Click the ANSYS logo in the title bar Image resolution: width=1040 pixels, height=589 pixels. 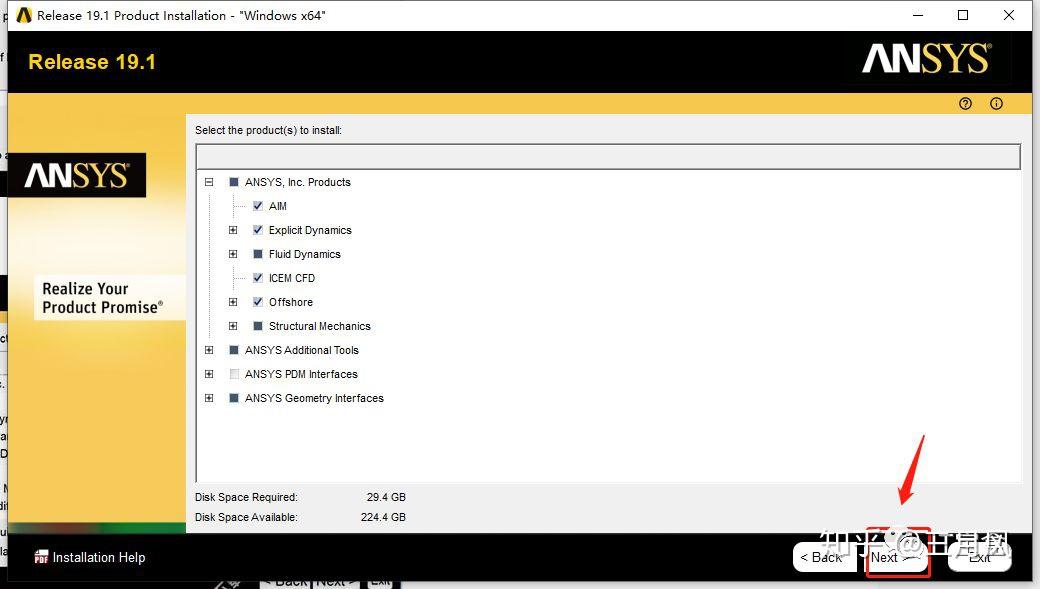925,60
